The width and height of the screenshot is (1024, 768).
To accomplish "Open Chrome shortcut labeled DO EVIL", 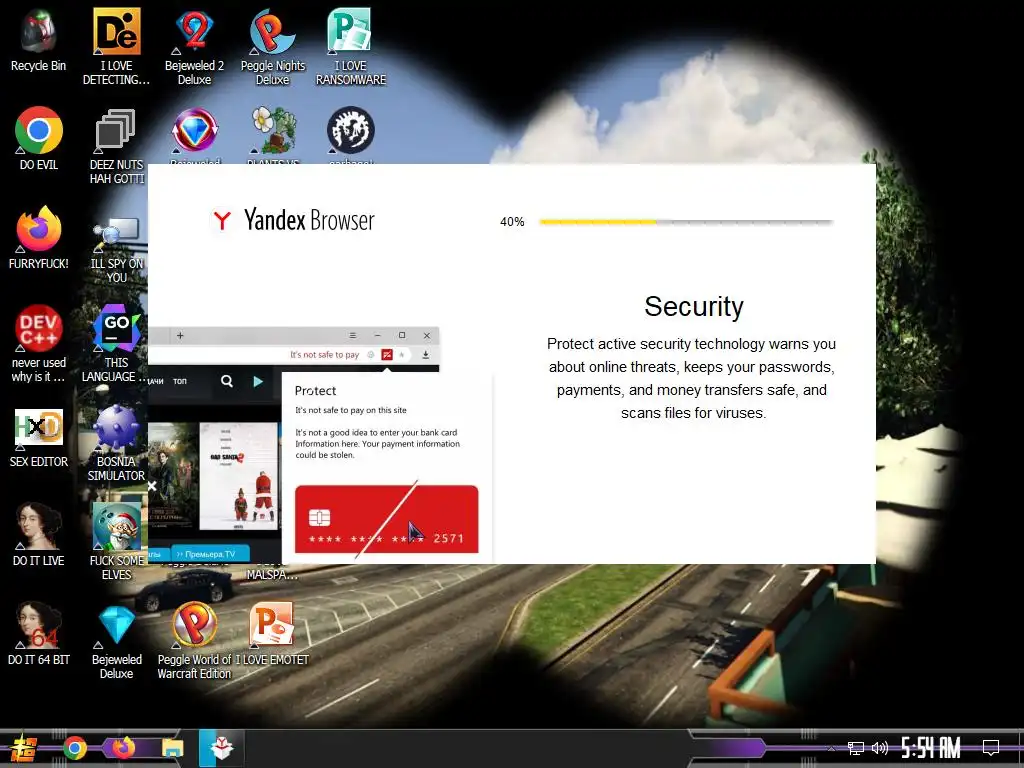I will pos(39,138).
